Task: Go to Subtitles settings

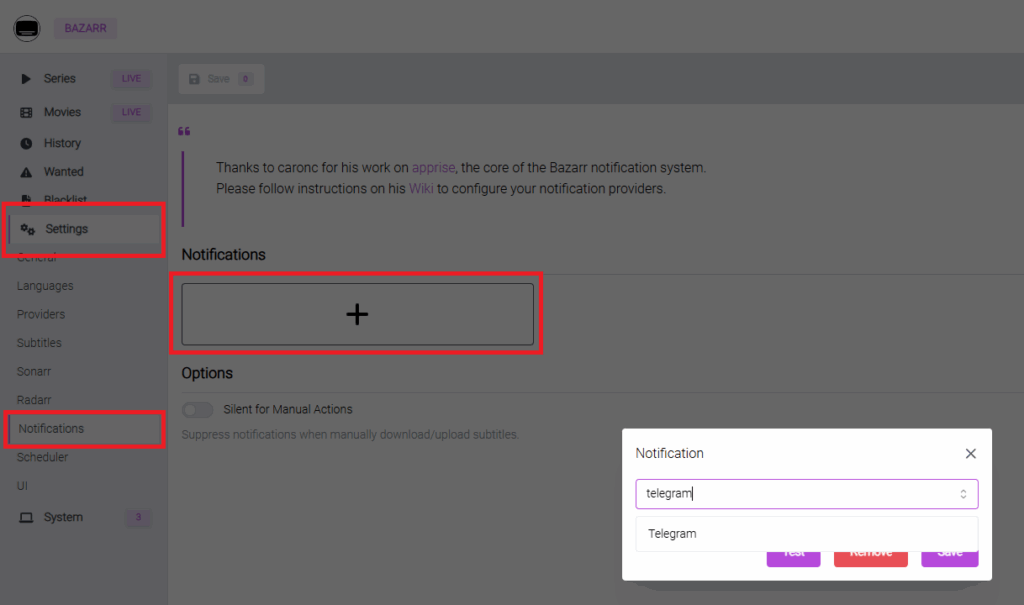Action: tap(39, 343)
